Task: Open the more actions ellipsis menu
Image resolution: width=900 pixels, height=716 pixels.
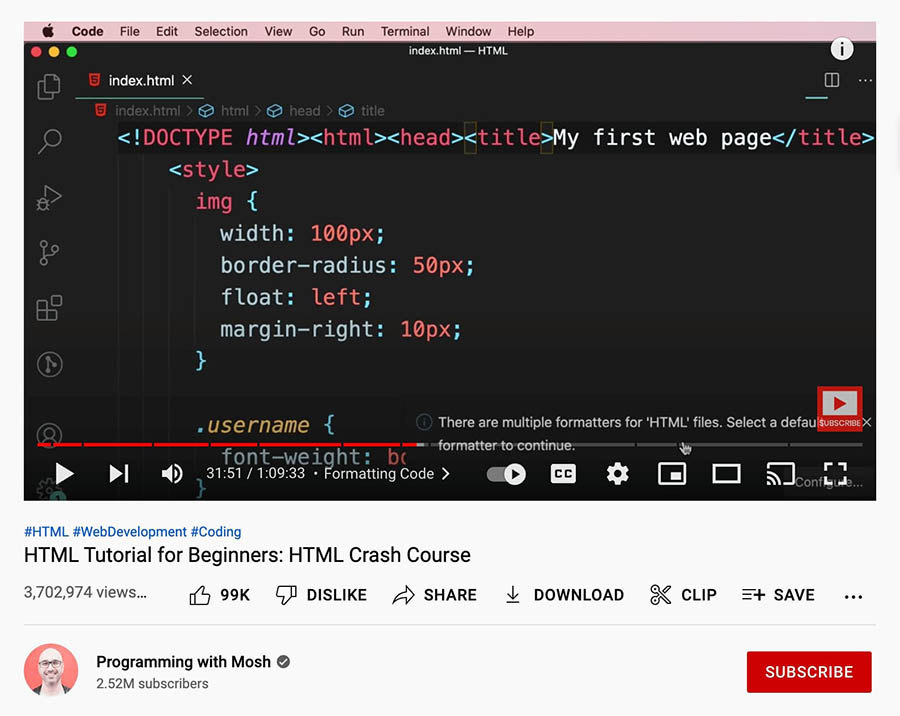Action: 853,596
